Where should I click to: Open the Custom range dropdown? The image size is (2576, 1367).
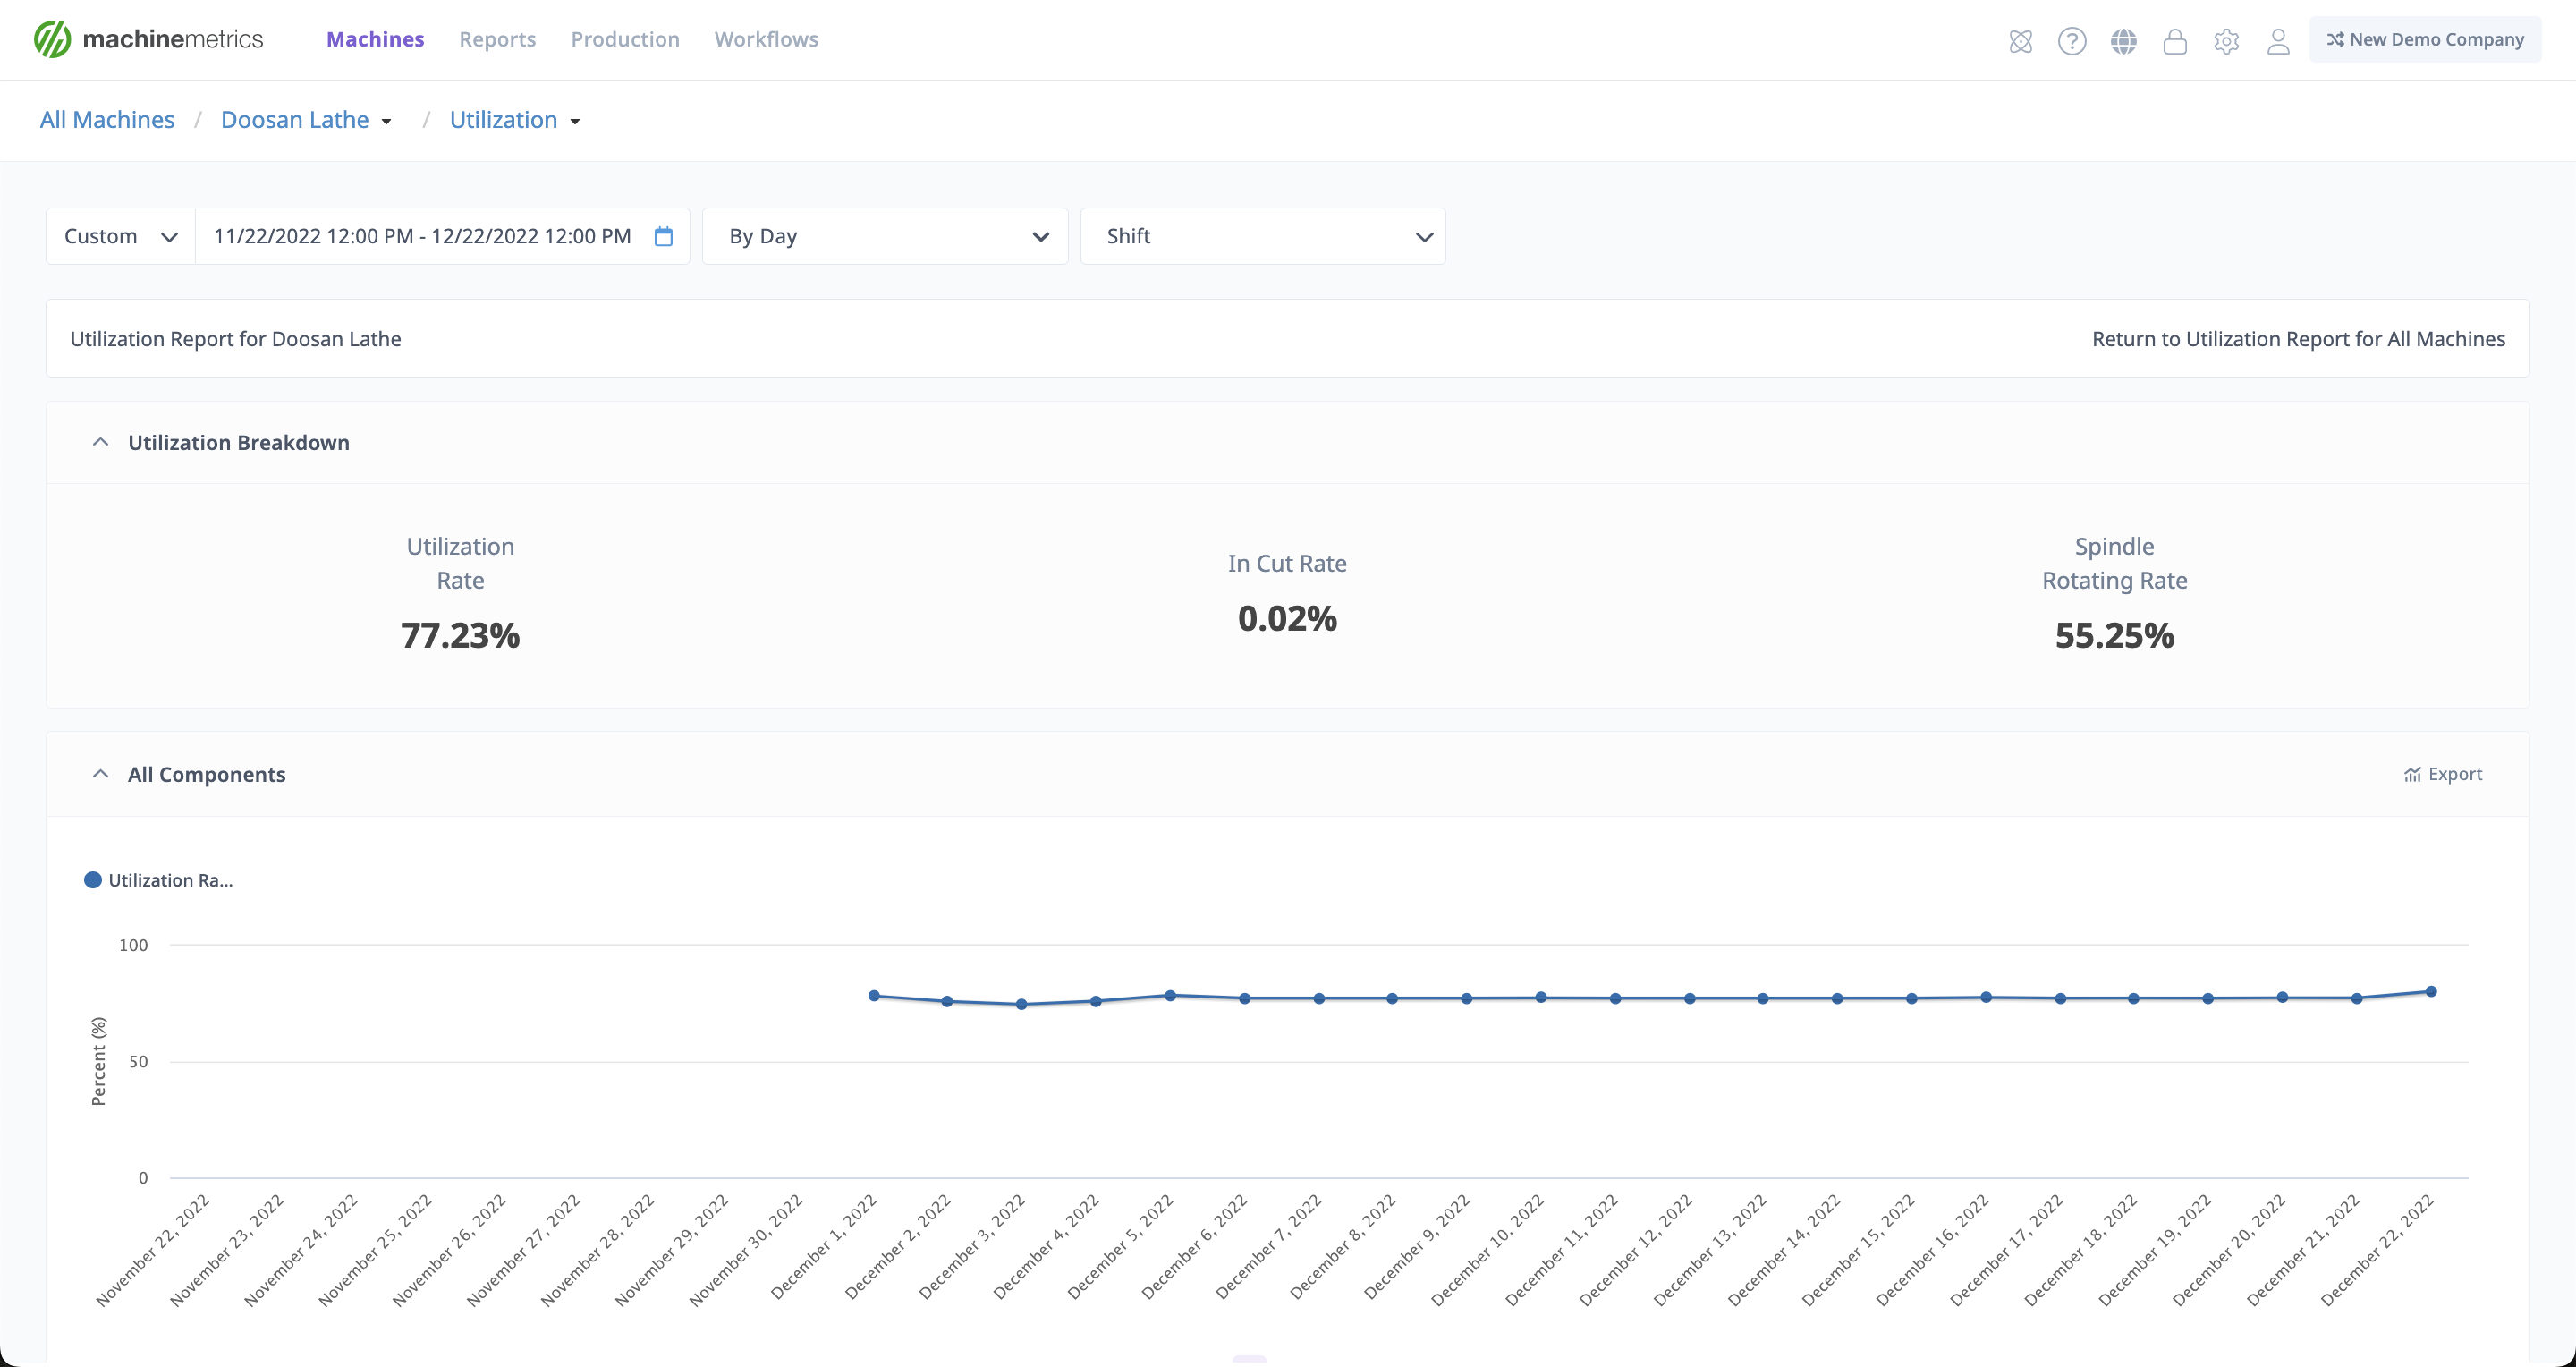[x=120, y=236]
